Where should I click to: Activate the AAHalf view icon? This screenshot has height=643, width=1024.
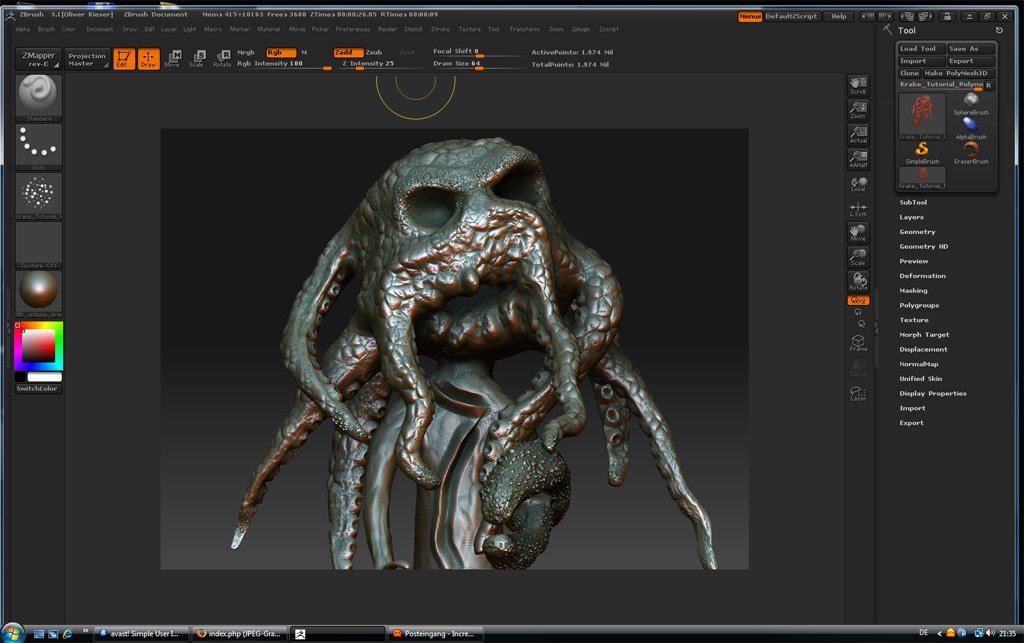point(858,158)
